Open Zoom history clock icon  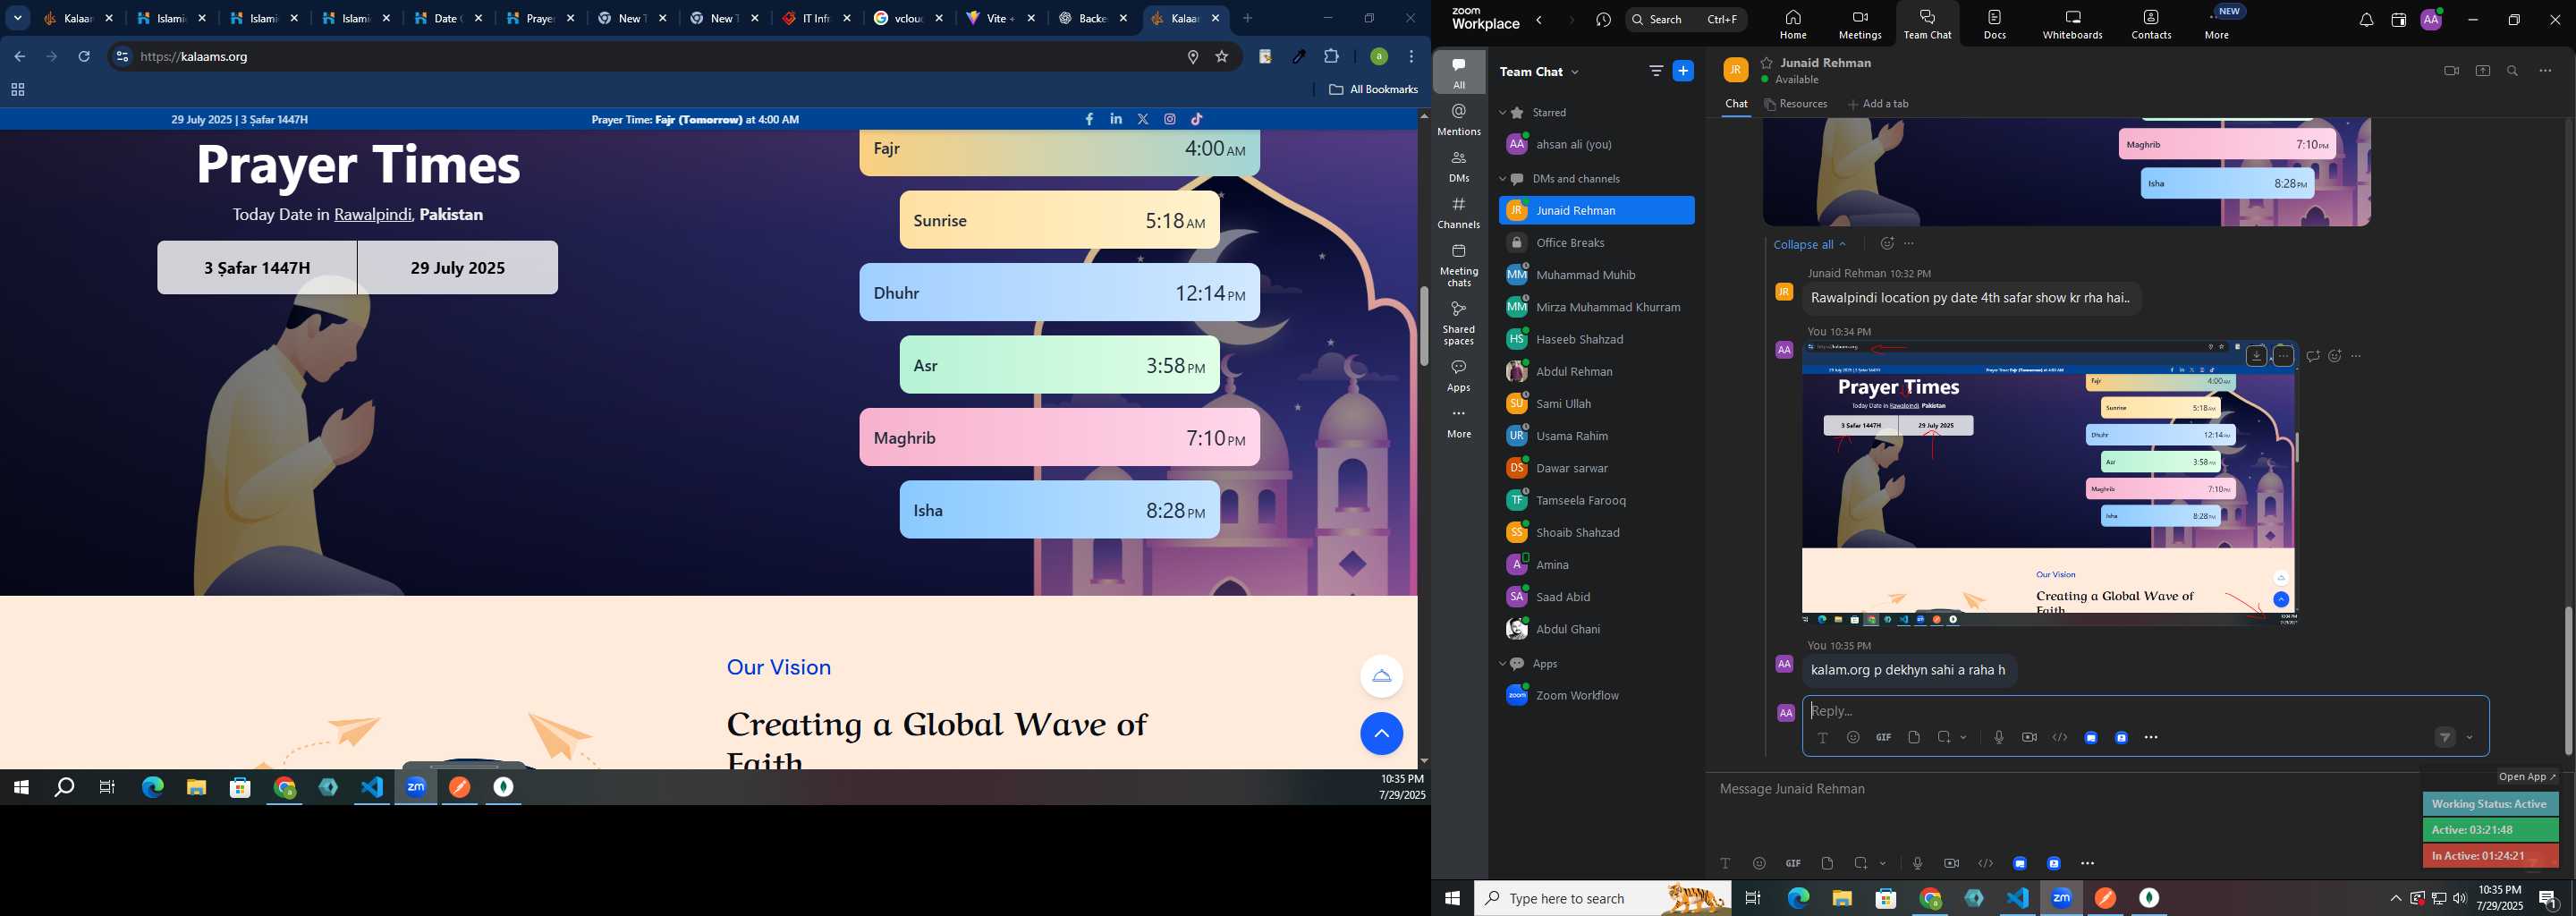(1604, 20)
